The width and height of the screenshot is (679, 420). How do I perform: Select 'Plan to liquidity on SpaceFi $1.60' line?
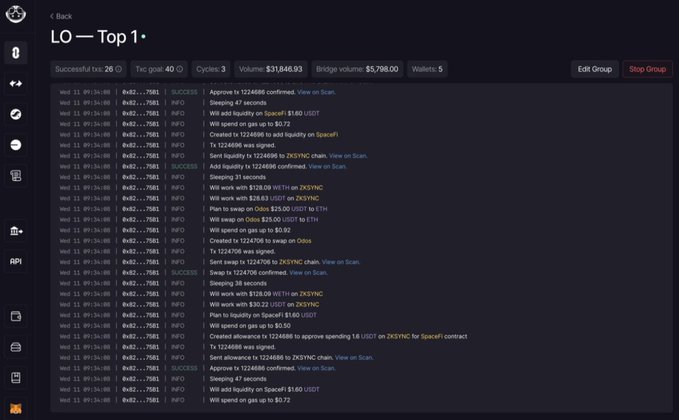[263, 315]
